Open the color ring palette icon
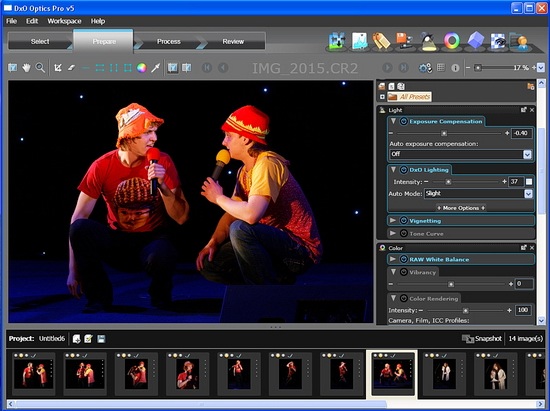The width and height of the screenshot is (550, 411). coord(451,41)
